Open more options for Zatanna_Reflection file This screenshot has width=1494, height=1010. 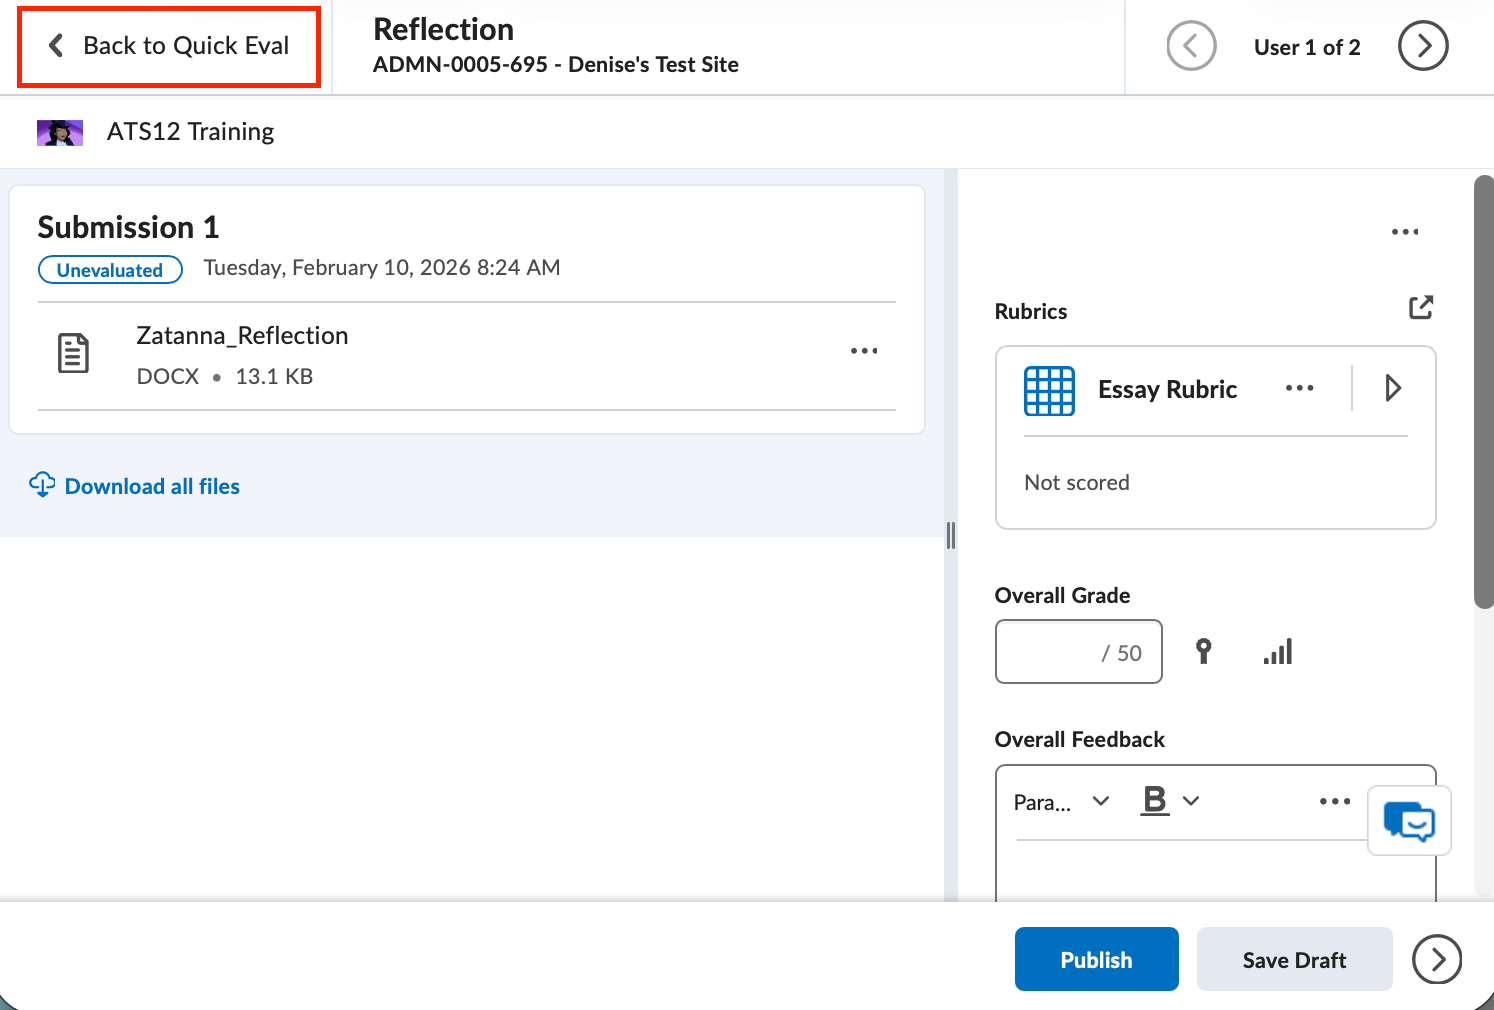tap(864, 350)
